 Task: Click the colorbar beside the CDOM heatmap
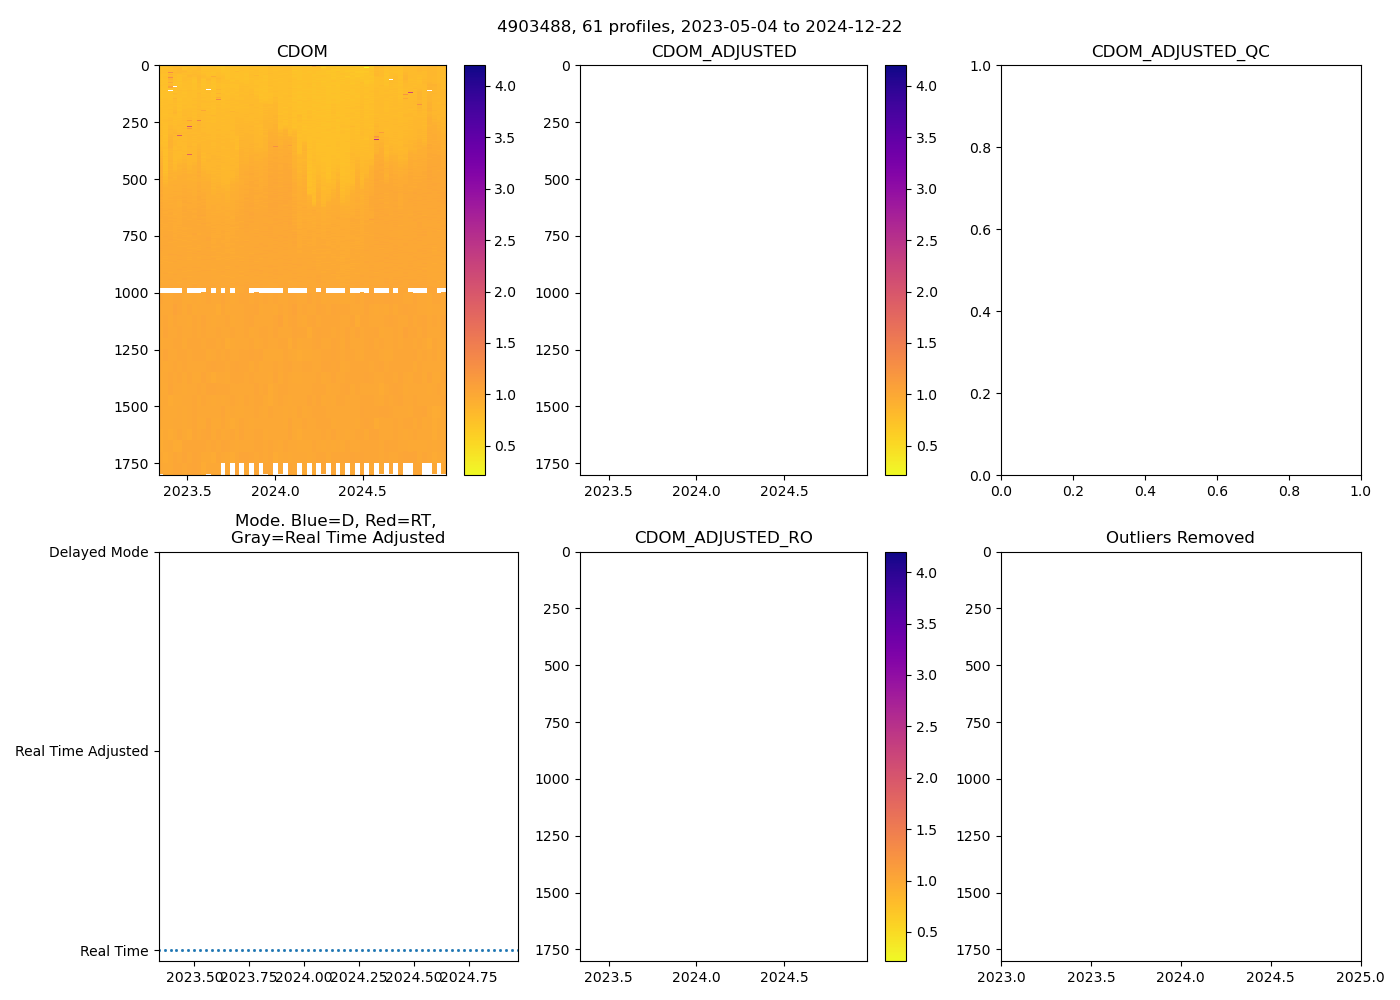(475, 270)
